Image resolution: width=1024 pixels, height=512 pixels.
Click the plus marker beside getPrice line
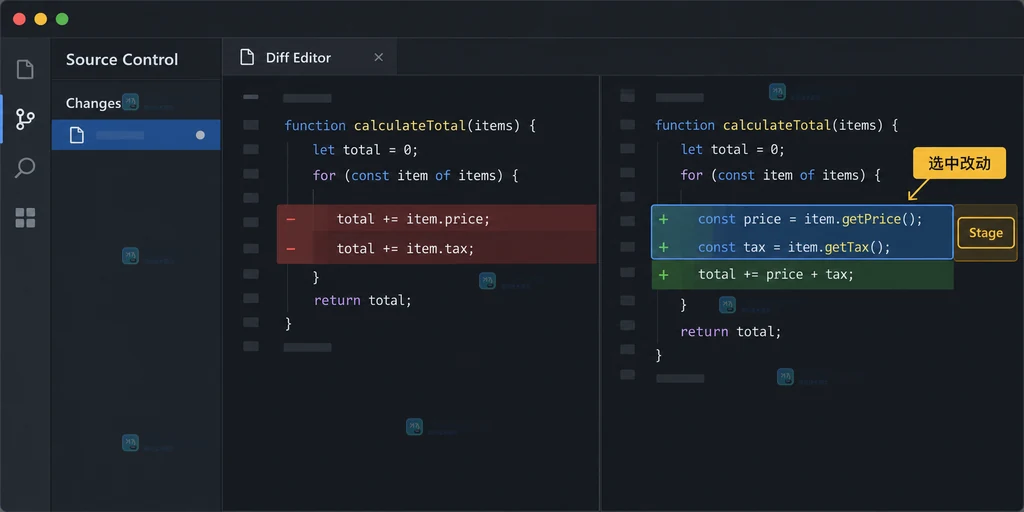[664, 219]
